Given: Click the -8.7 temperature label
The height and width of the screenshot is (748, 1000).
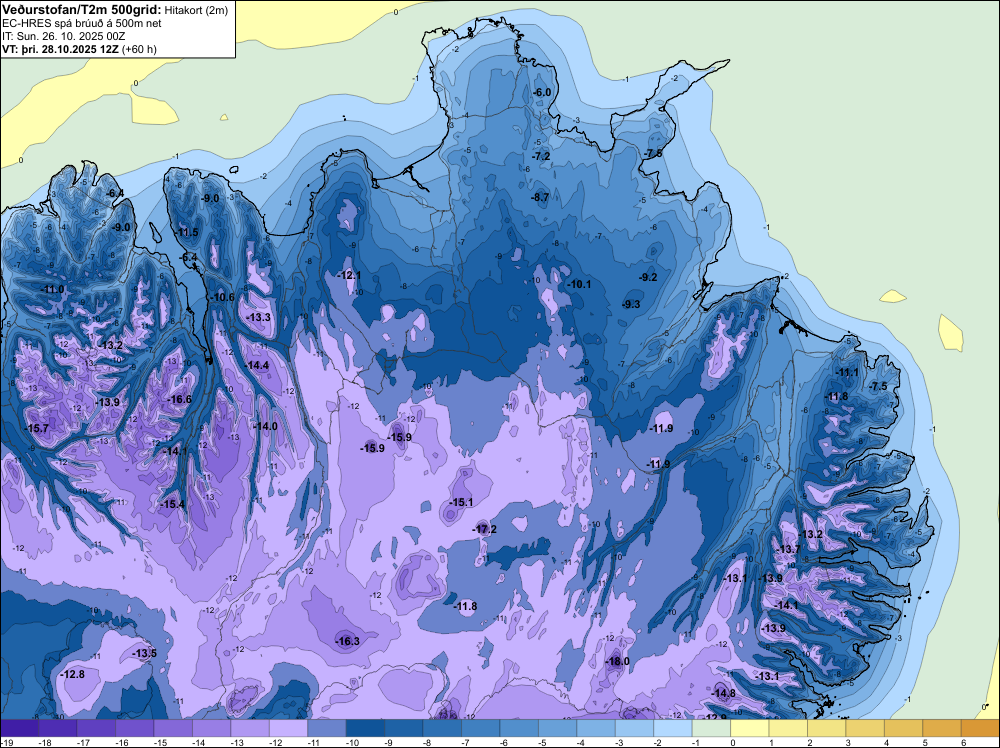Looking at the screenshot, I should coord(540,198).
